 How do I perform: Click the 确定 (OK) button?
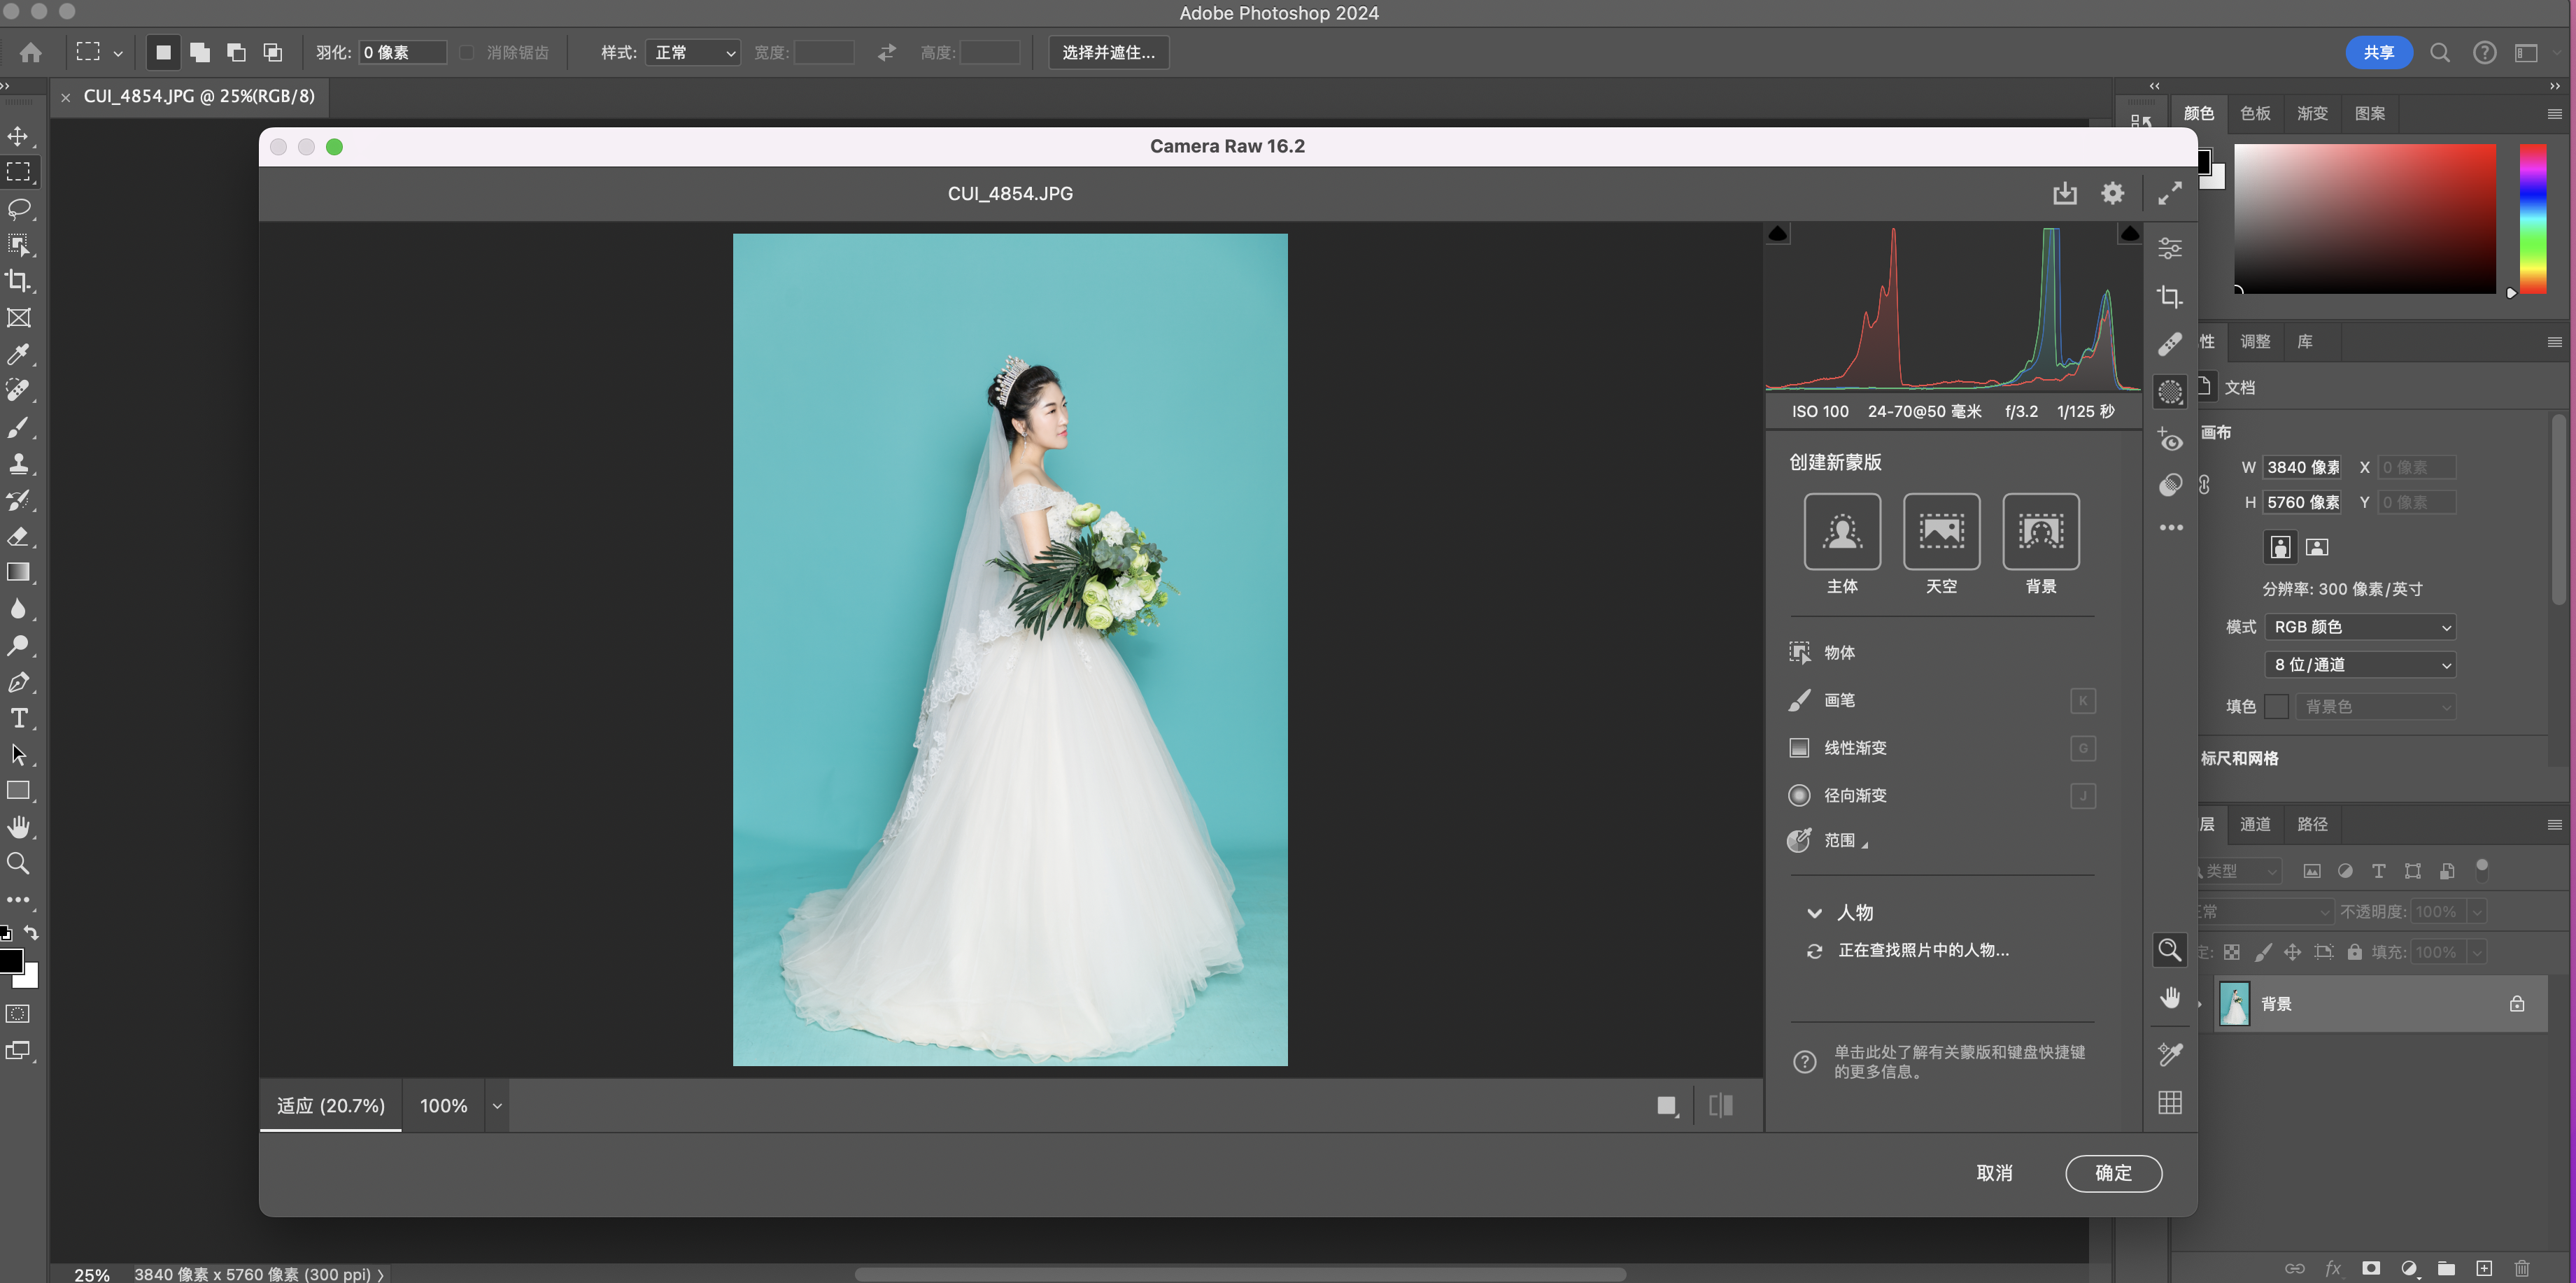click(2113, 1173)
